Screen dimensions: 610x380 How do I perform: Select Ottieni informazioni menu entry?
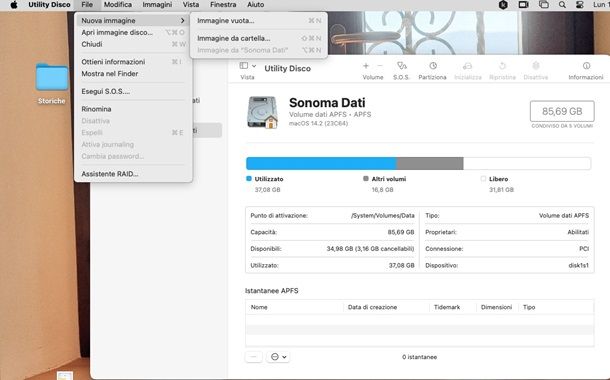click(133, 62)
